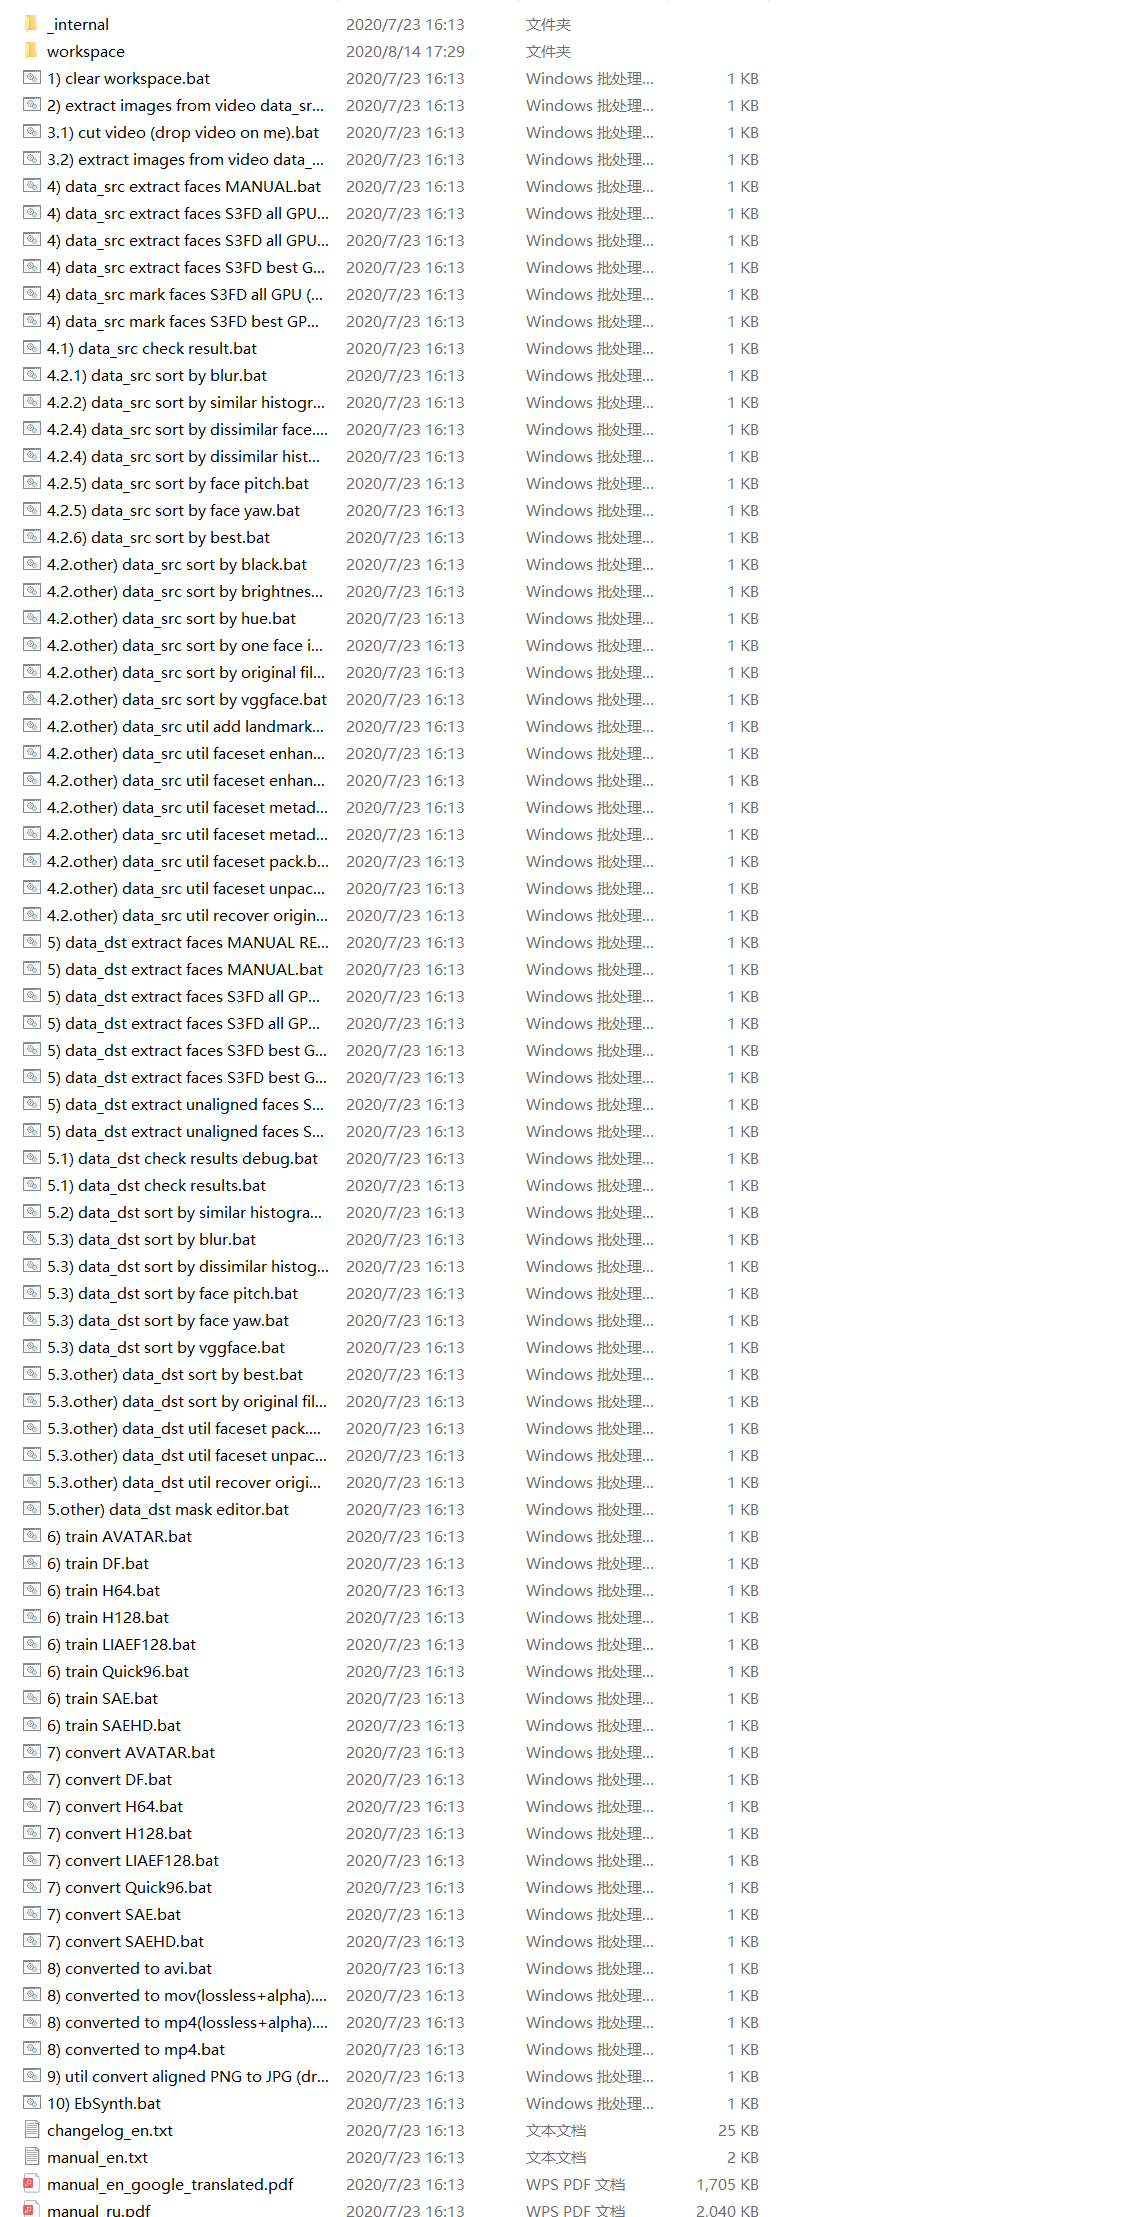Select 3.1) cut video (drop video on me).bat
Screen dimensions: 1125x2217
click(x=183, y=132)
